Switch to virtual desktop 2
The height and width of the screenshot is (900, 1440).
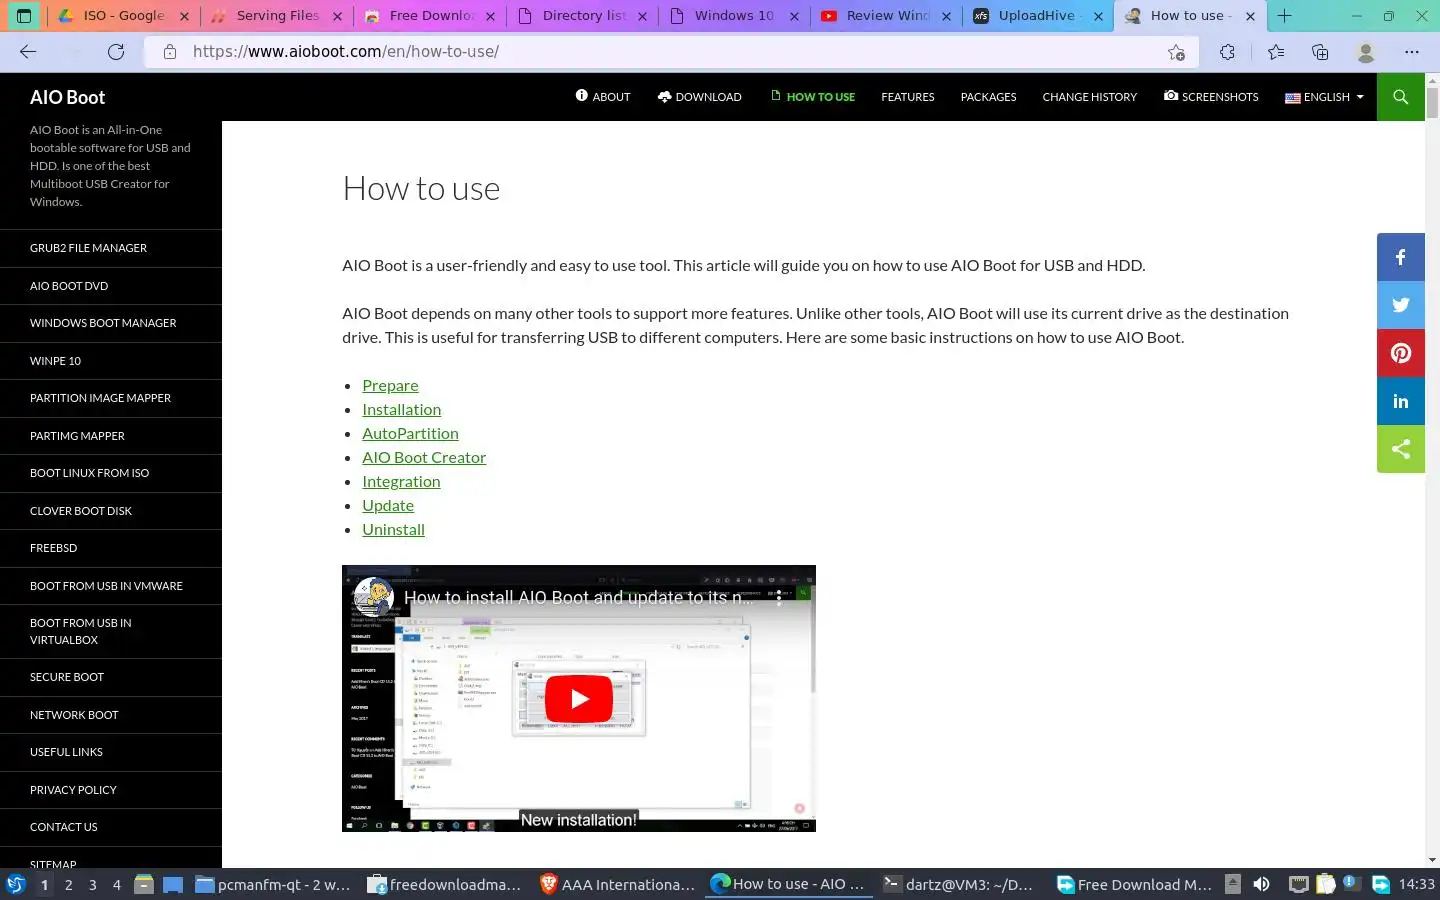click(68, 884)
